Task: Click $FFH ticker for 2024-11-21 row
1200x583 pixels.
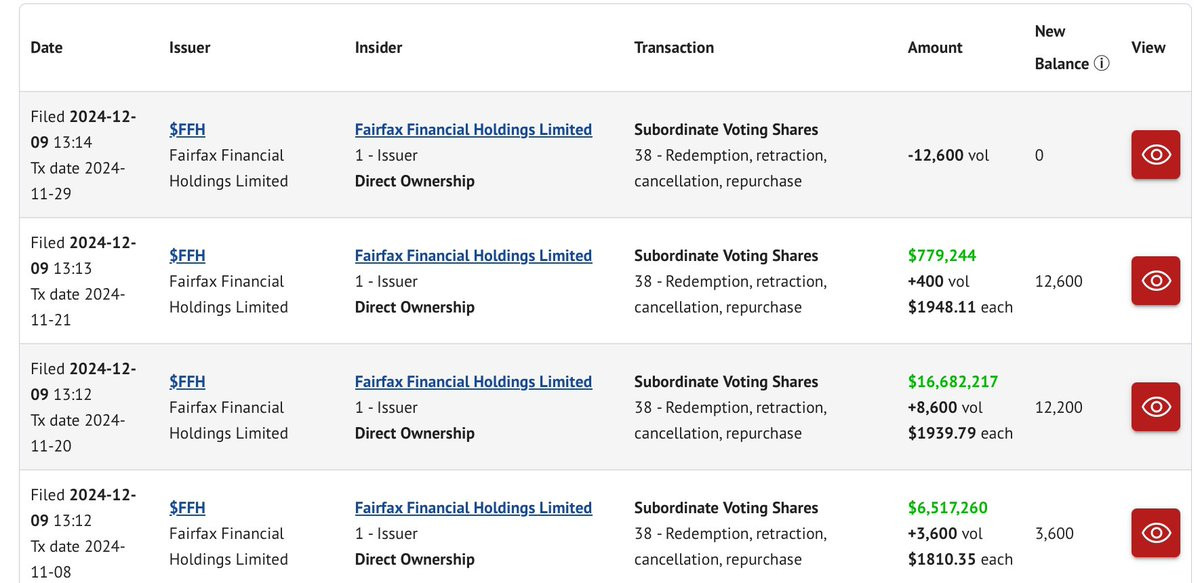Action: click(x=187, y=255)
